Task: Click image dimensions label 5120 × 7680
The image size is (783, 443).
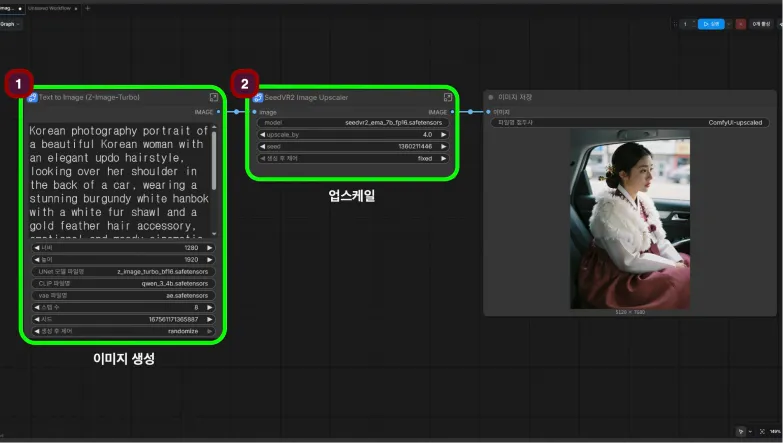Action: click(630, 312)
